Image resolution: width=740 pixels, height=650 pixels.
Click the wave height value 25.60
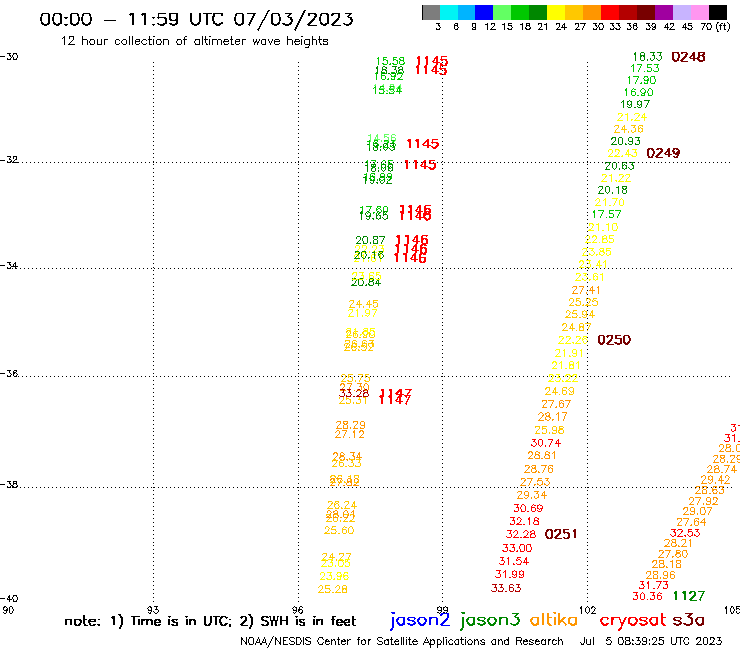[339, 531]
